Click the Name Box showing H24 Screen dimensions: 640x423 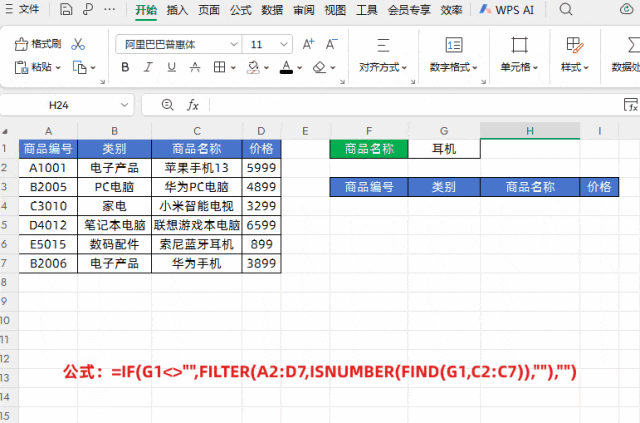coord(58,105)
